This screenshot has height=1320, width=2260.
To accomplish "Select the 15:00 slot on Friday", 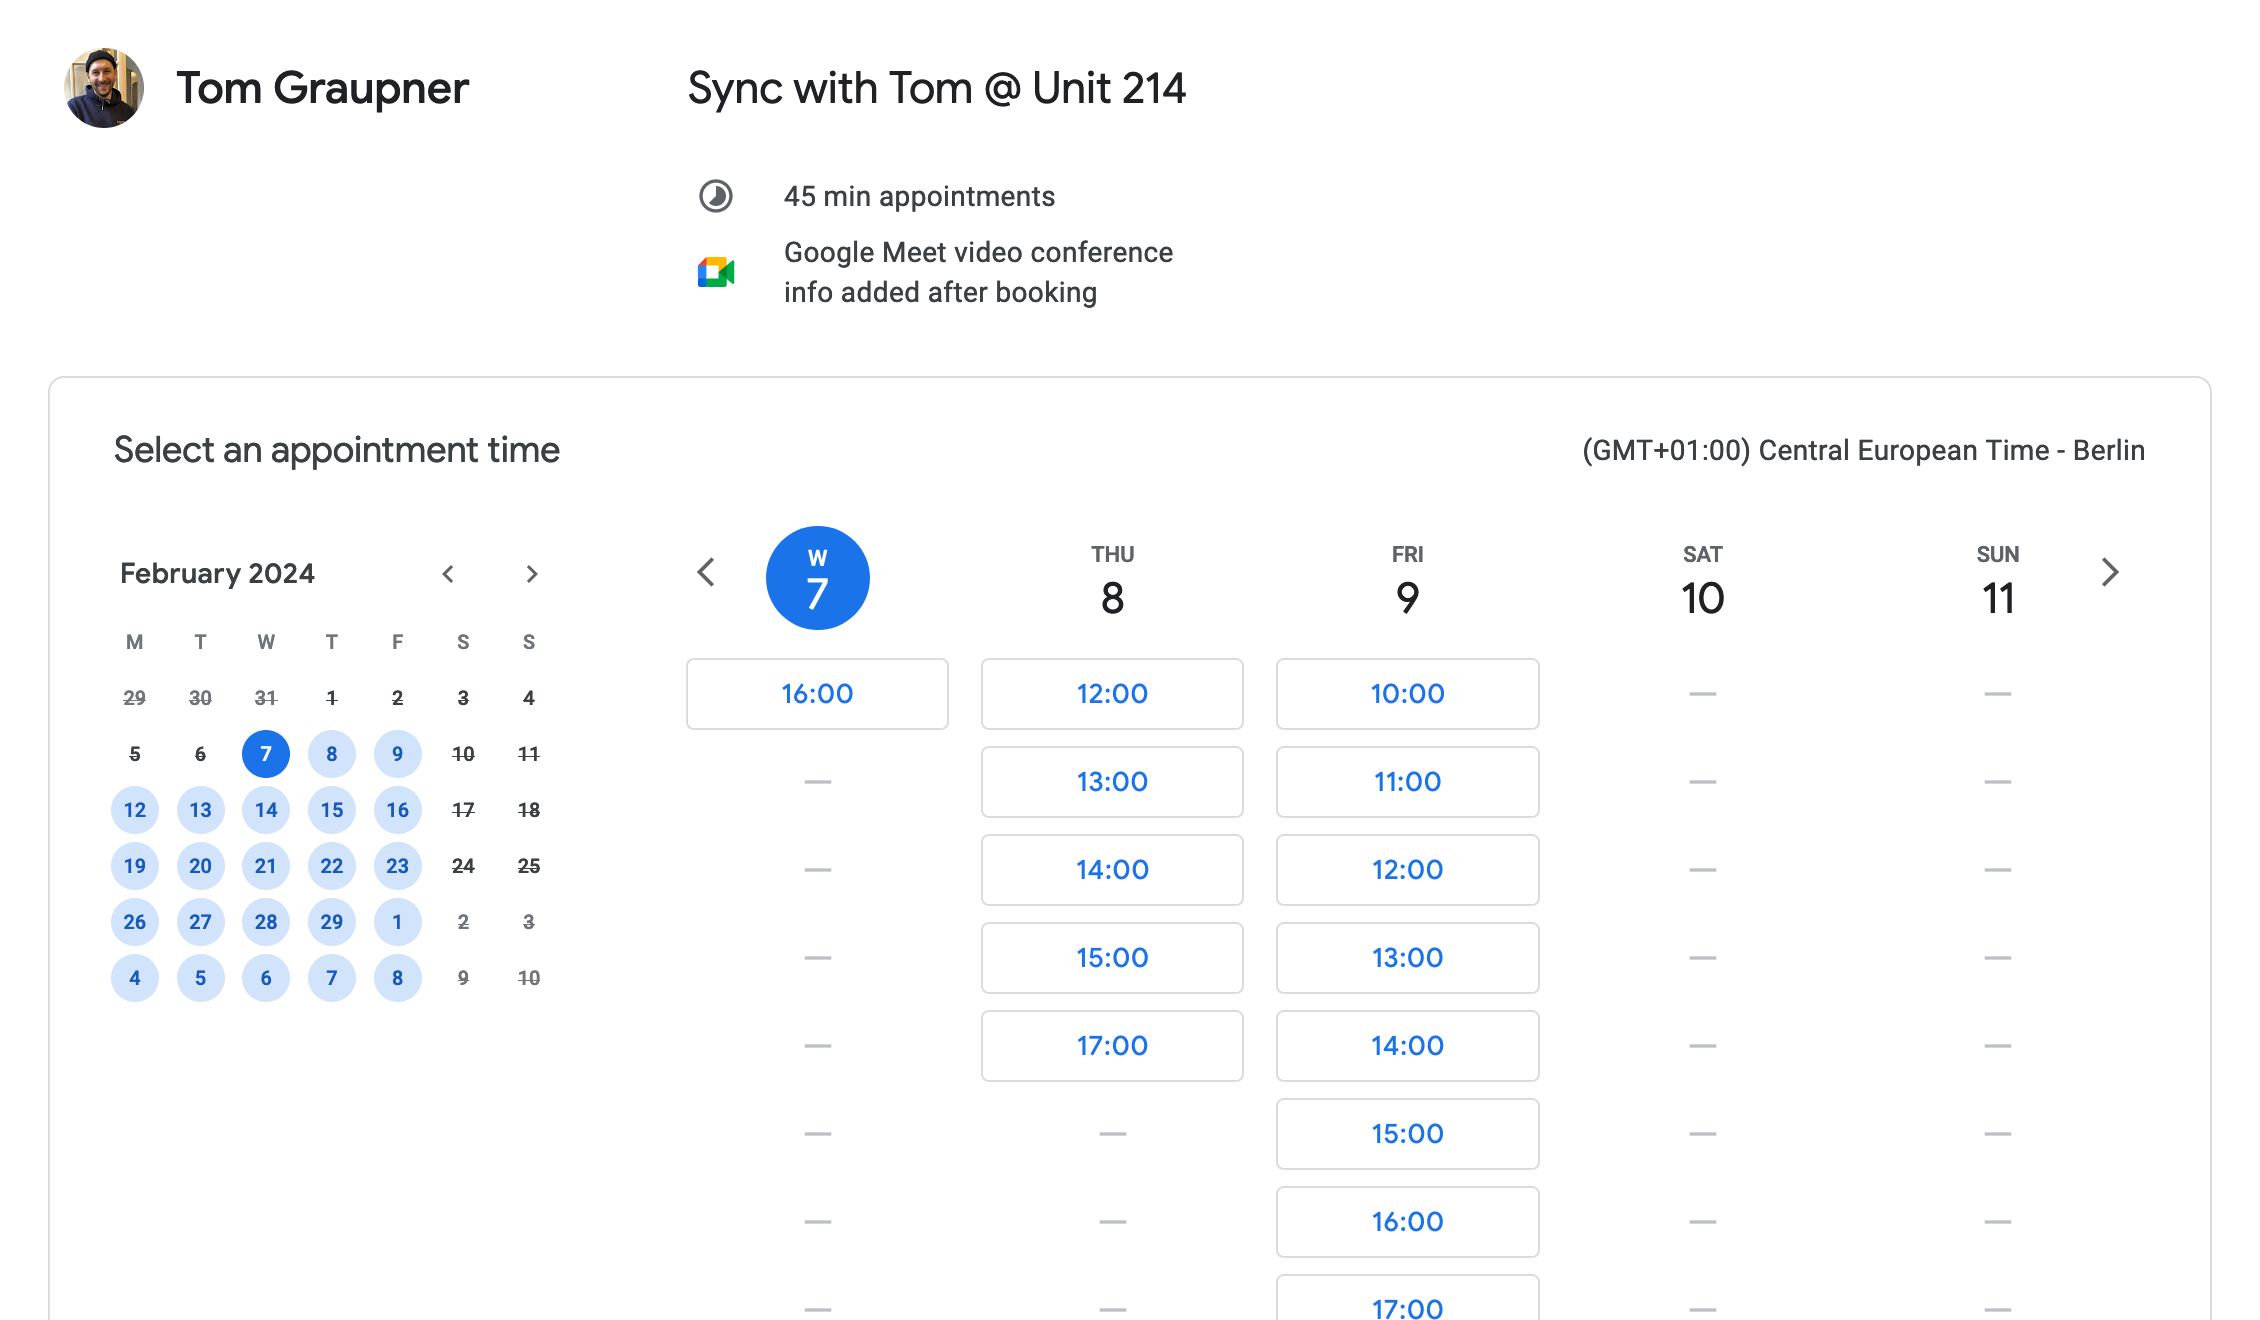I will (1407, 1134).
